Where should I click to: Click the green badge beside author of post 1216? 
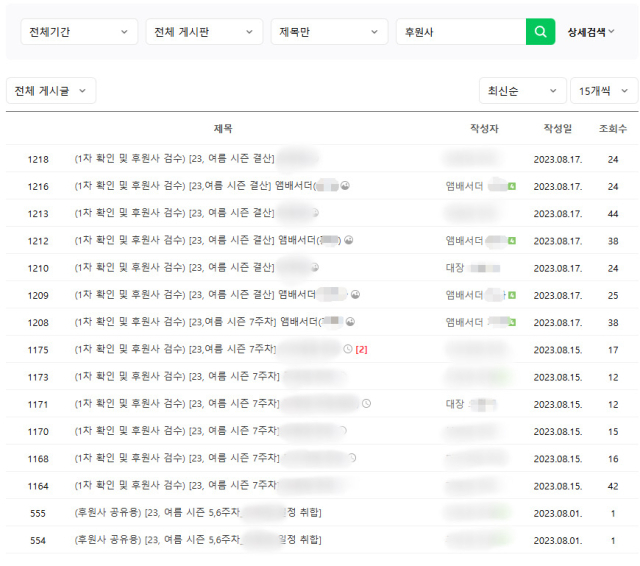click(511, 186)
